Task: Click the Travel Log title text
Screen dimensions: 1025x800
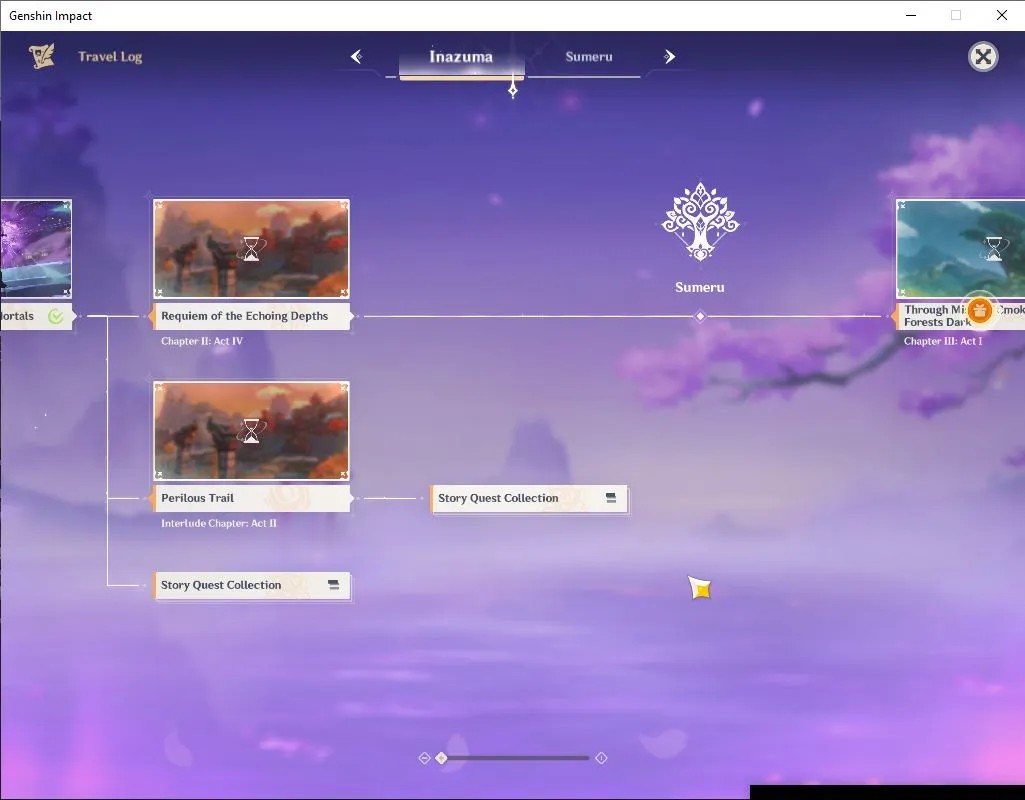Action: point(110,57)
